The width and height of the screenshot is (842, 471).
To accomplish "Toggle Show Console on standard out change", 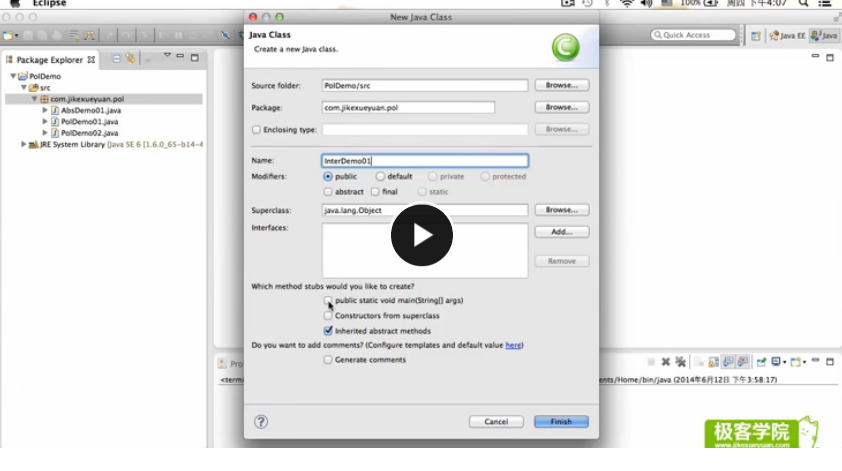I will (x=728, y=362).
